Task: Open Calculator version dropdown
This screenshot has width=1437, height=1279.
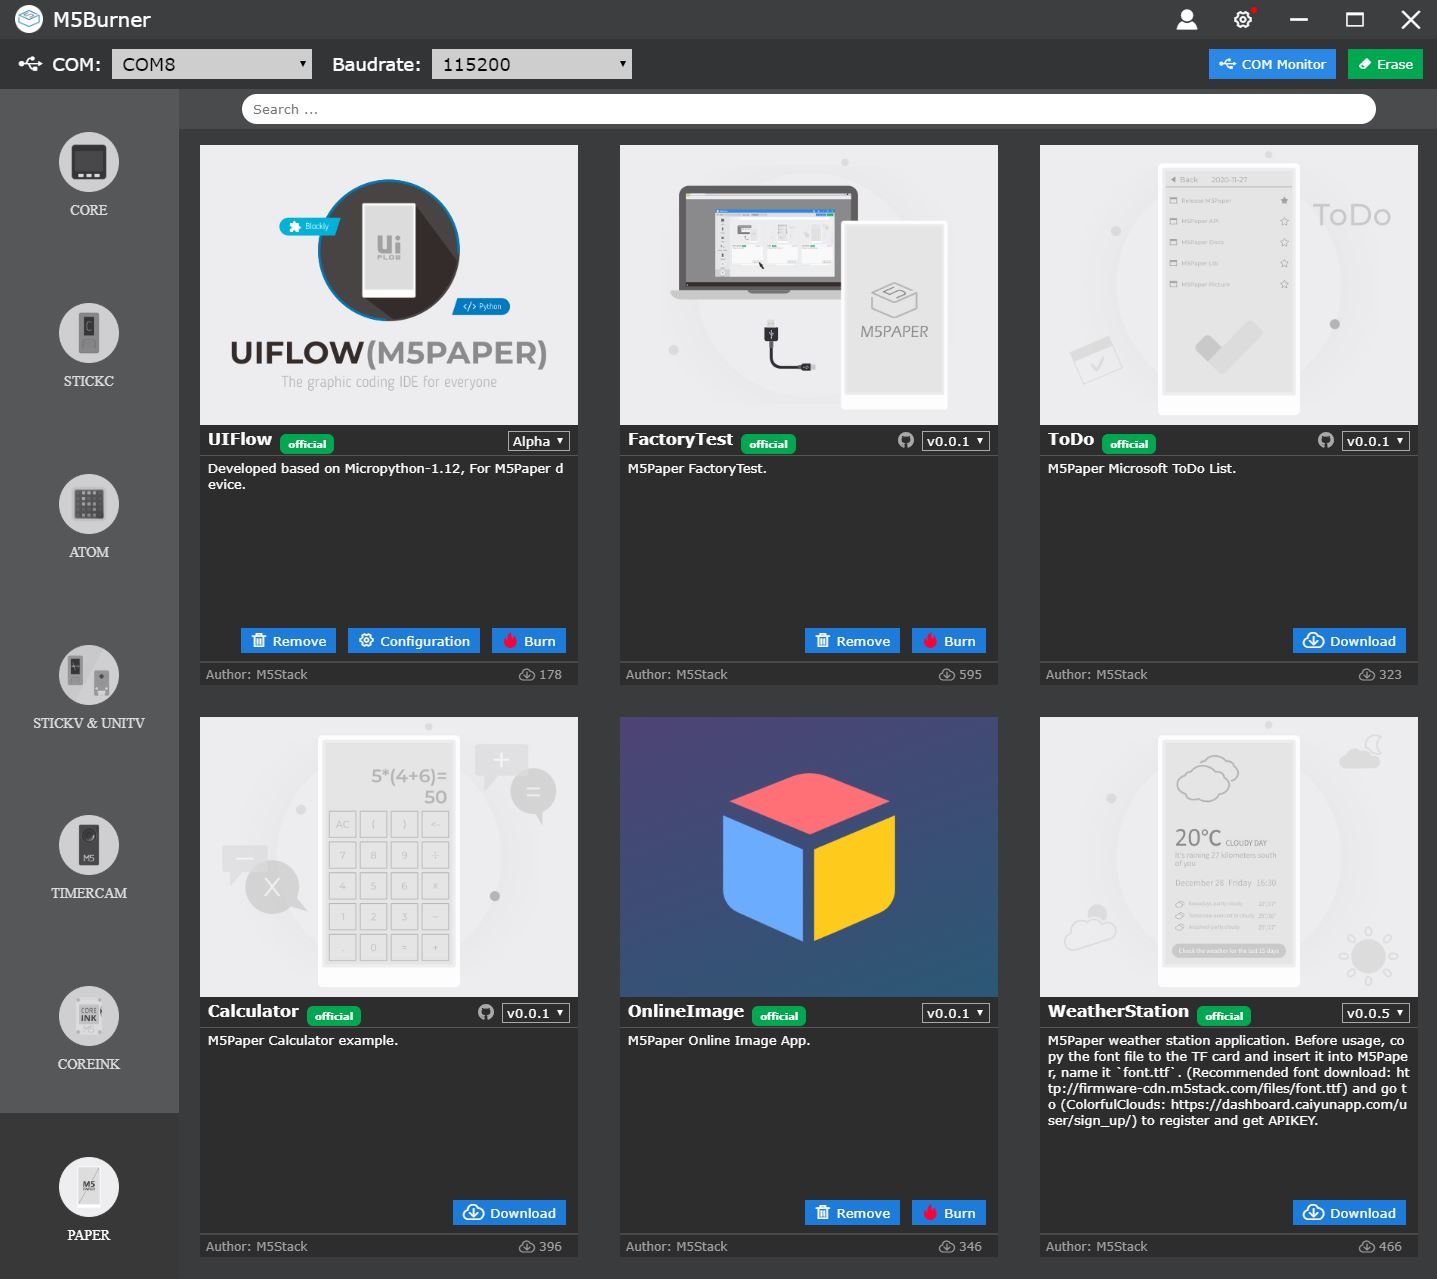Action: [536, 1013]
